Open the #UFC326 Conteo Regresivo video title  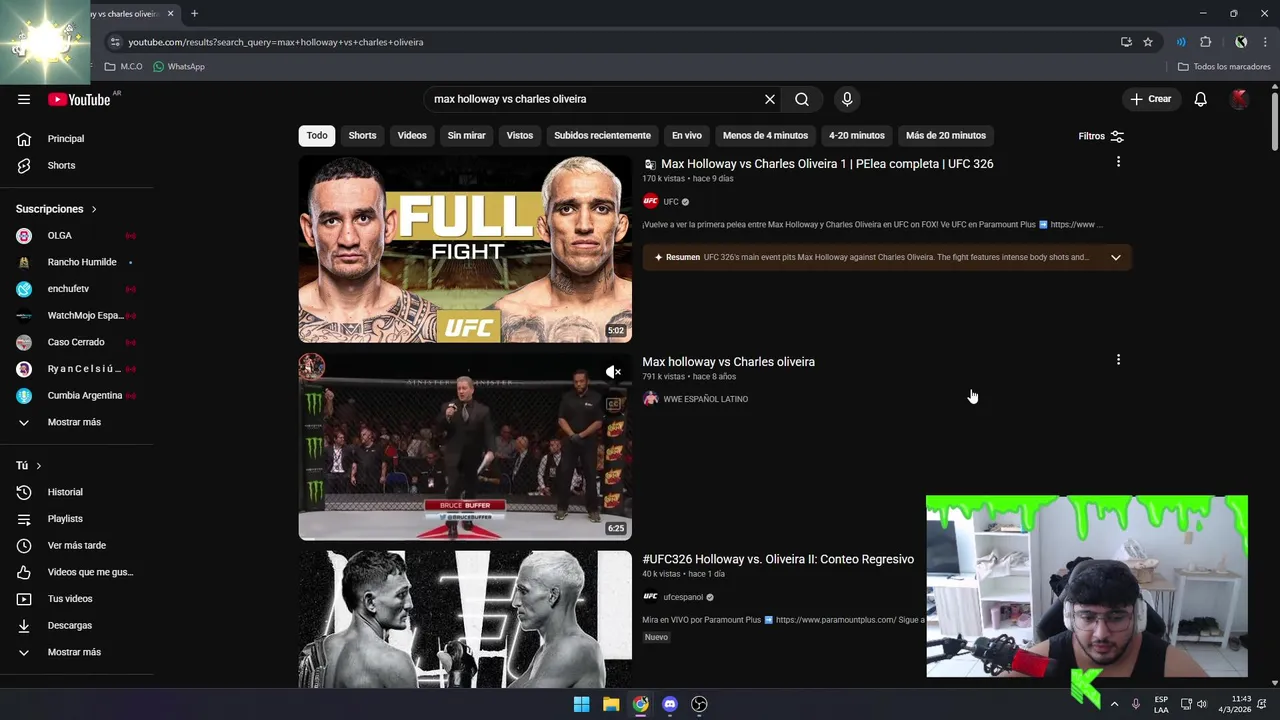tap(778, 559)
